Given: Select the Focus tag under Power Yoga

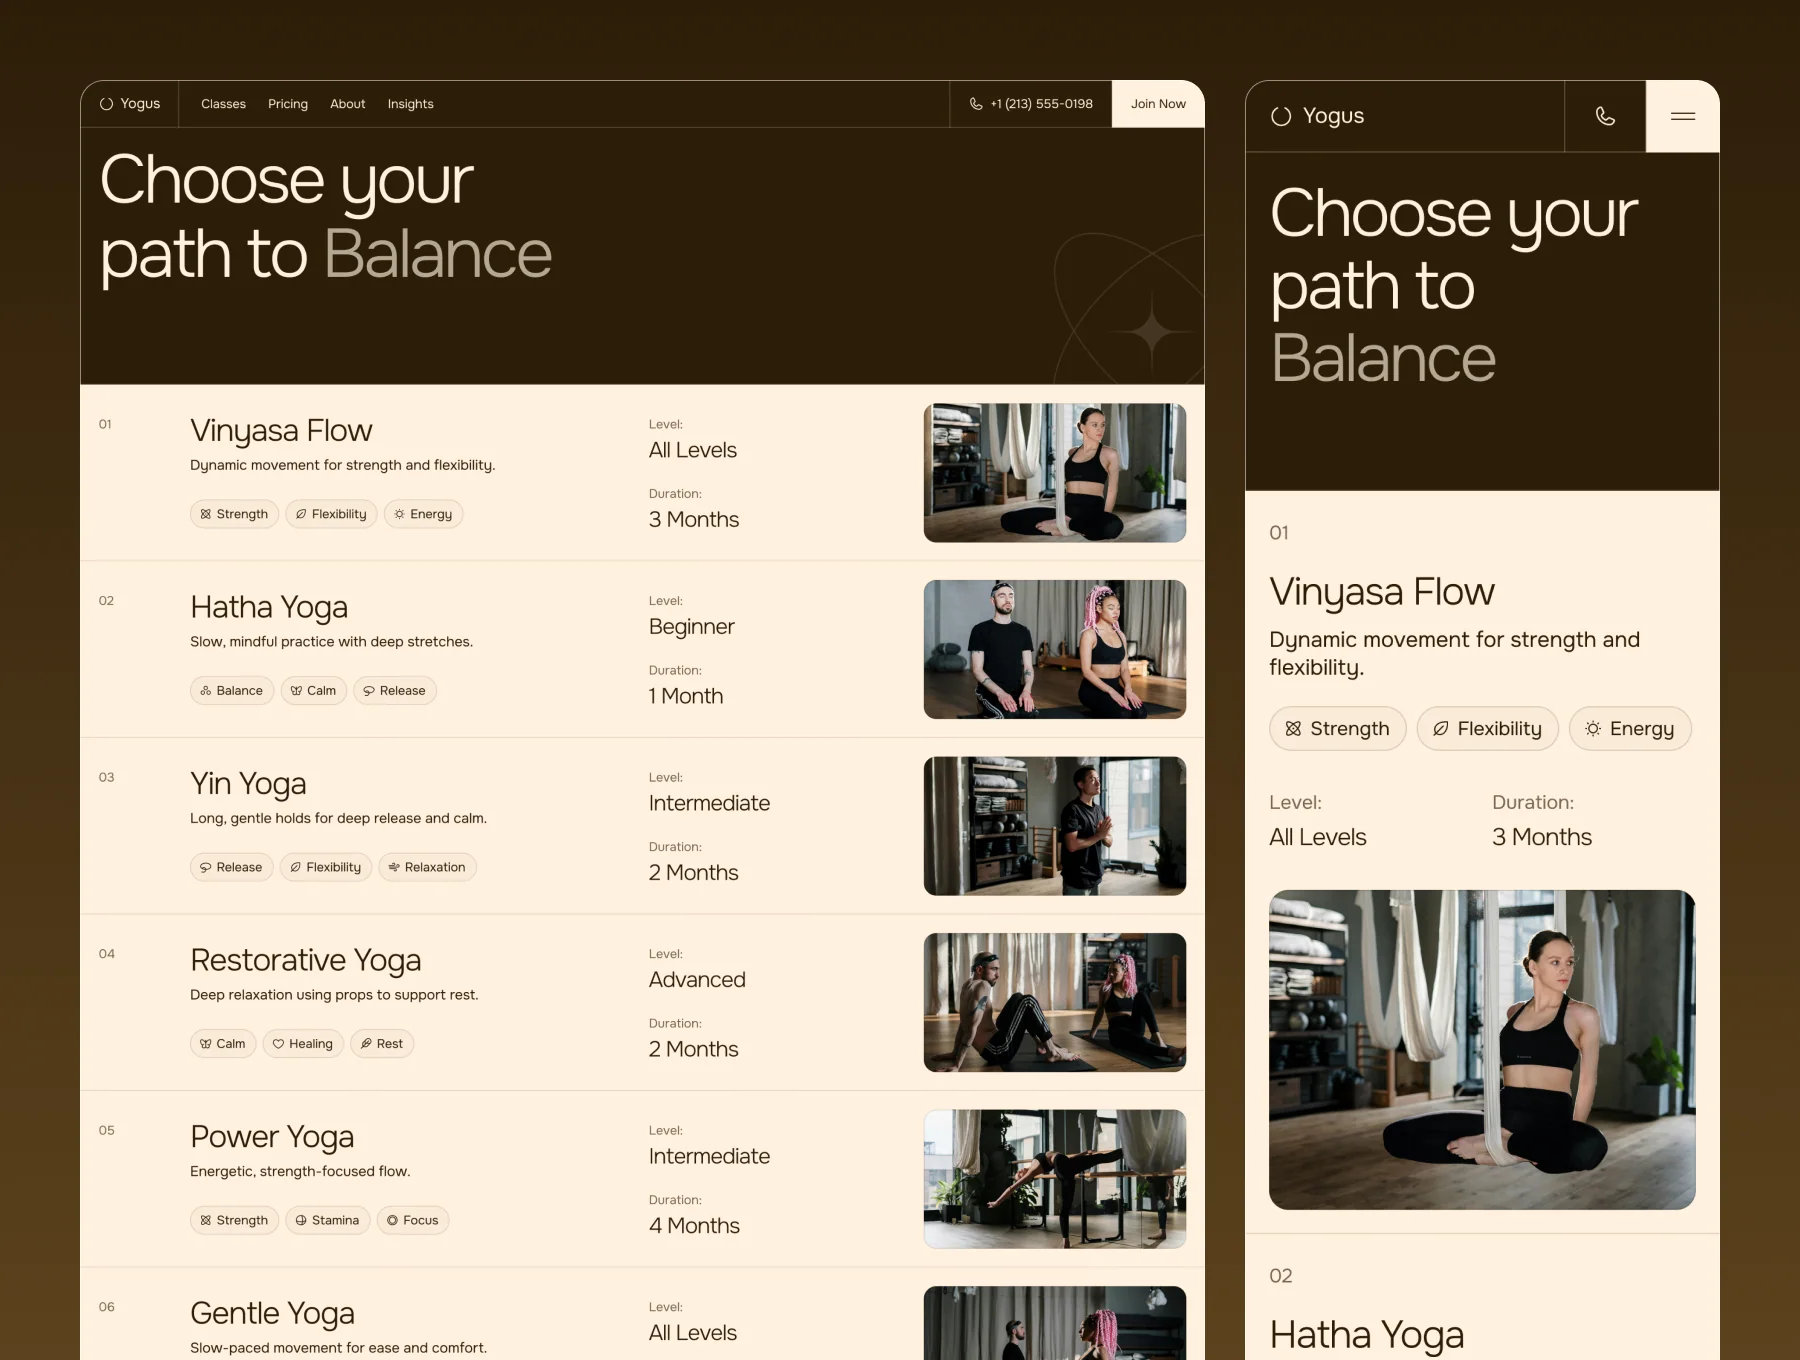Looking at the screenshot, I should point(413,1220).
